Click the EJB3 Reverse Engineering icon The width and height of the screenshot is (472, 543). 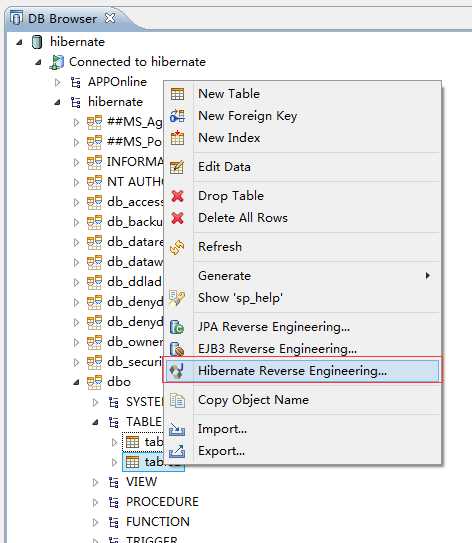177,349
